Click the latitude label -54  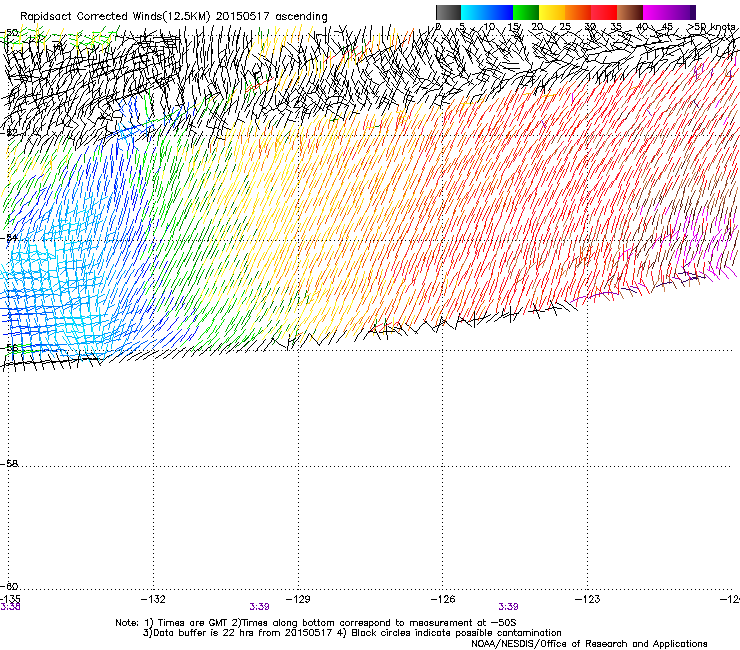coord(9,237)
